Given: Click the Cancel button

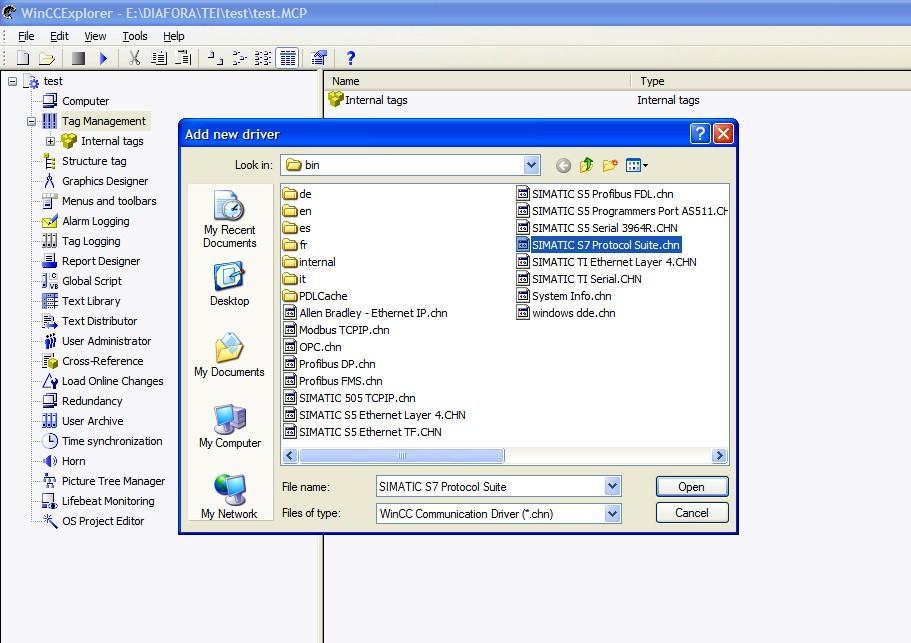Looking at the screenshot, I should point(691,513).
